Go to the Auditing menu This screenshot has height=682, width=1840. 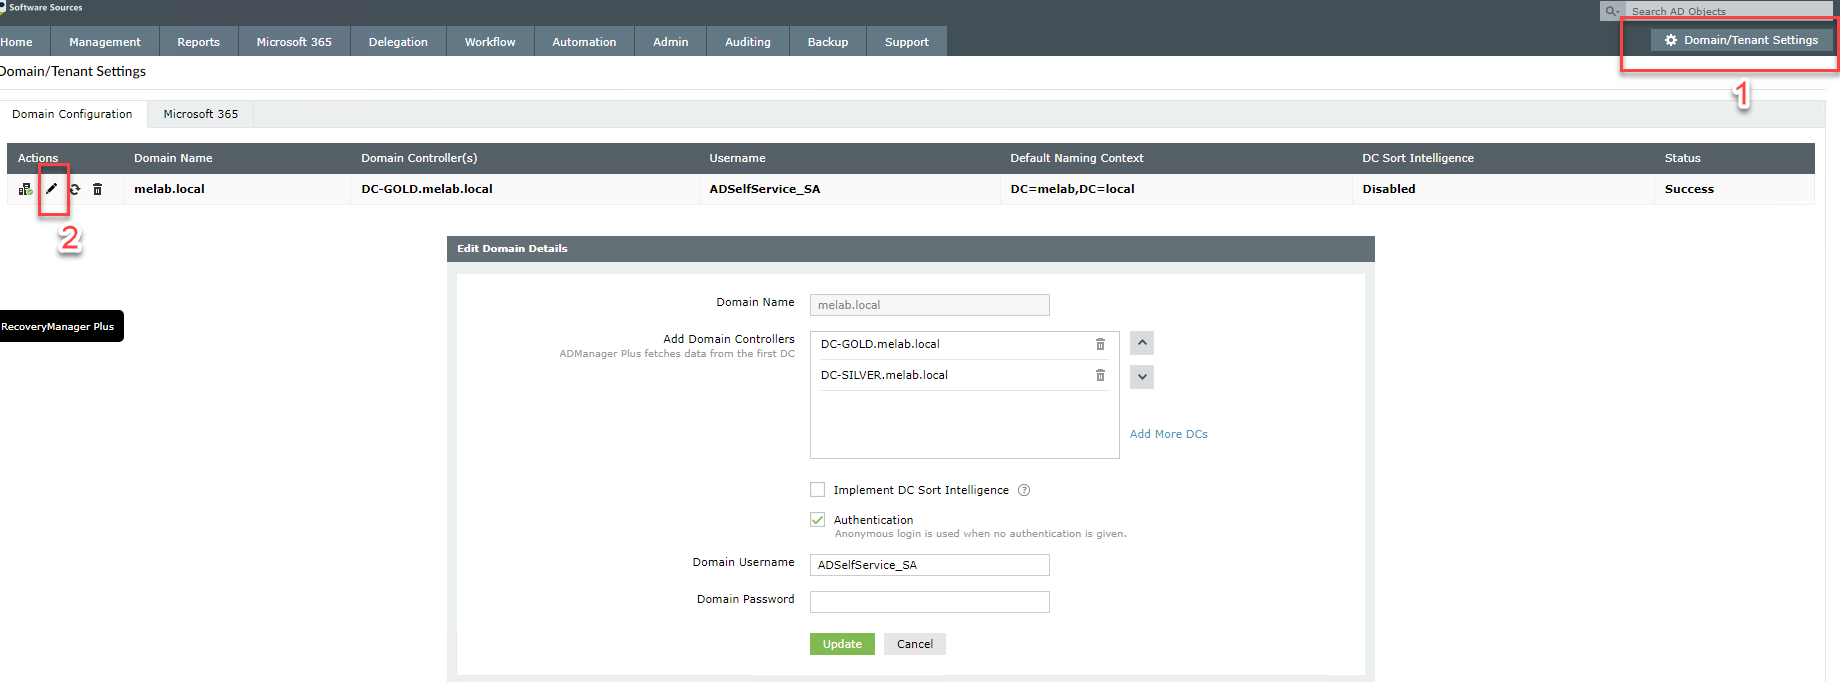click(747, 42)
